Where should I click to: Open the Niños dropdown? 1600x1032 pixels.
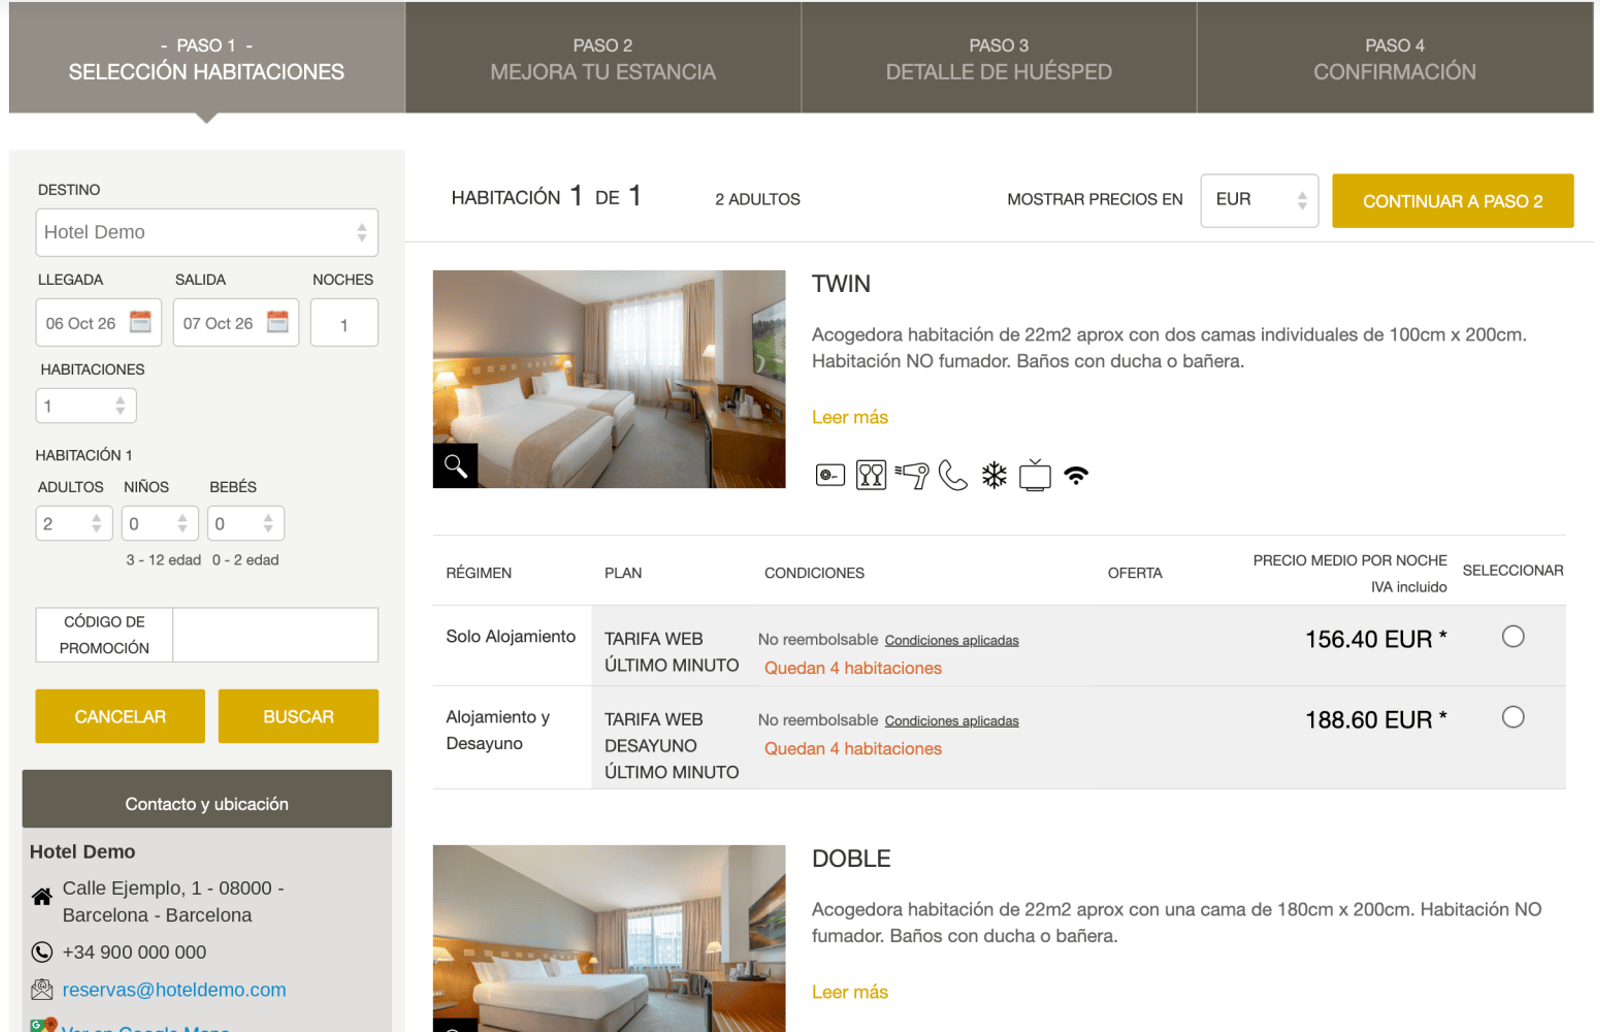click(160, 523)
